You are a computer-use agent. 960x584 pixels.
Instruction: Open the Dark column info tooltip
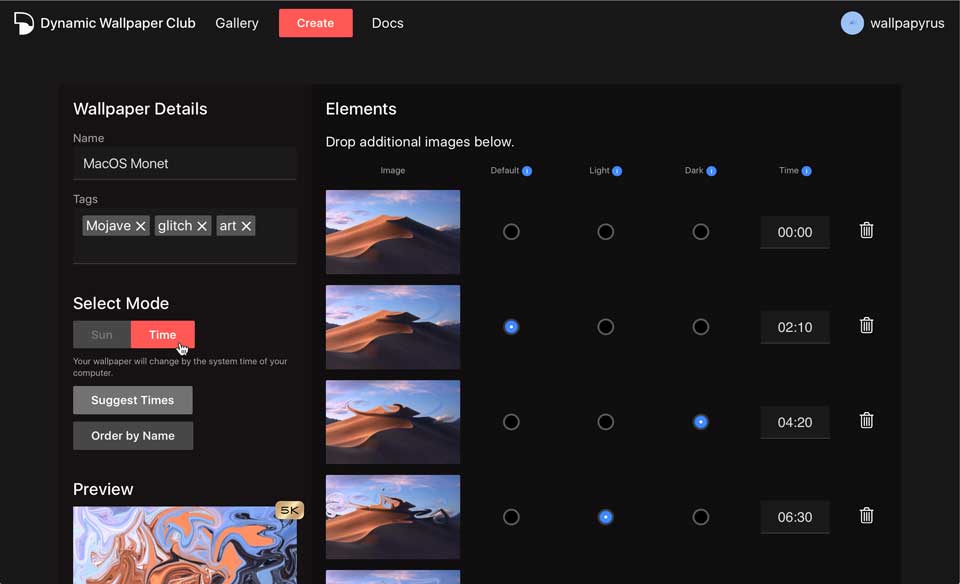tap(710, 170)
